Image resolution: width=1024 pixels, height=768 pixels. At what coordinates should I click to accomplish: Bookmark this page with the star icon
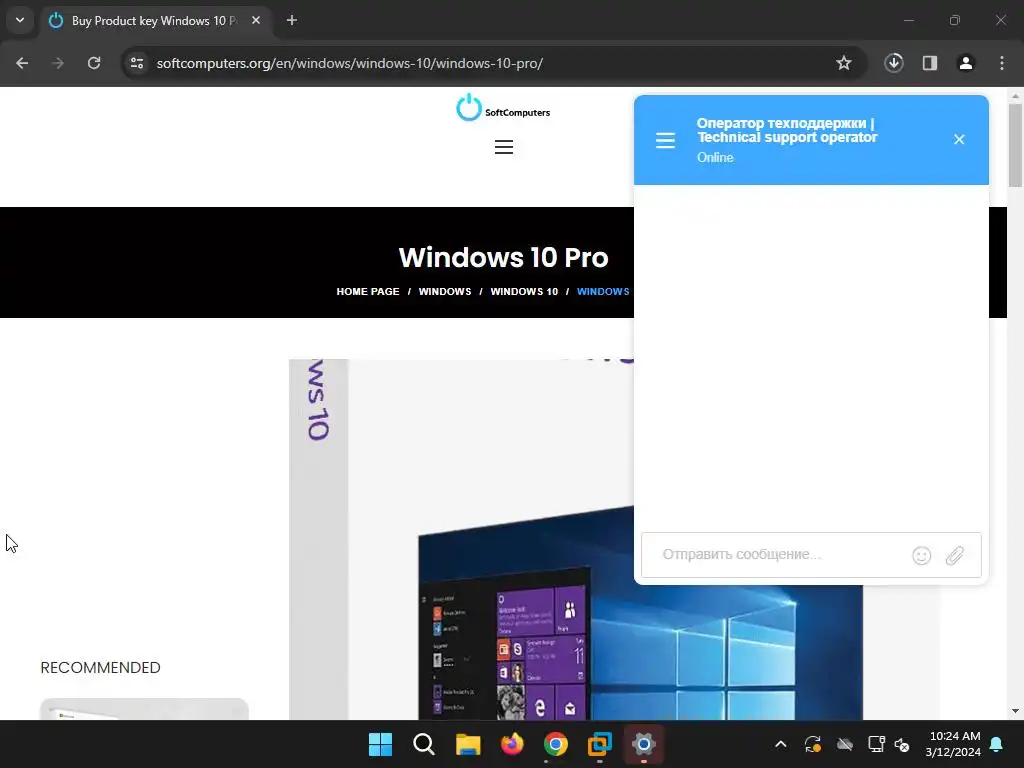pyautogui.click(x=844, y=63)
